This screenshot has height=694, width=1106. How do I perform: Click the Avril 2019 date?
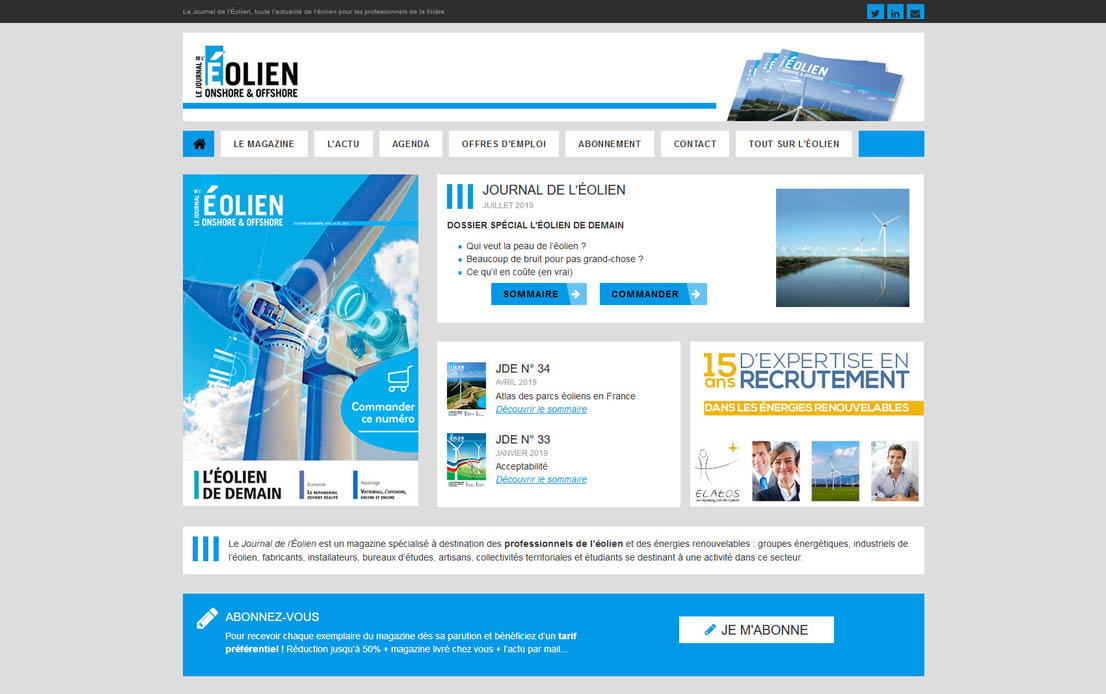[516, 382]
